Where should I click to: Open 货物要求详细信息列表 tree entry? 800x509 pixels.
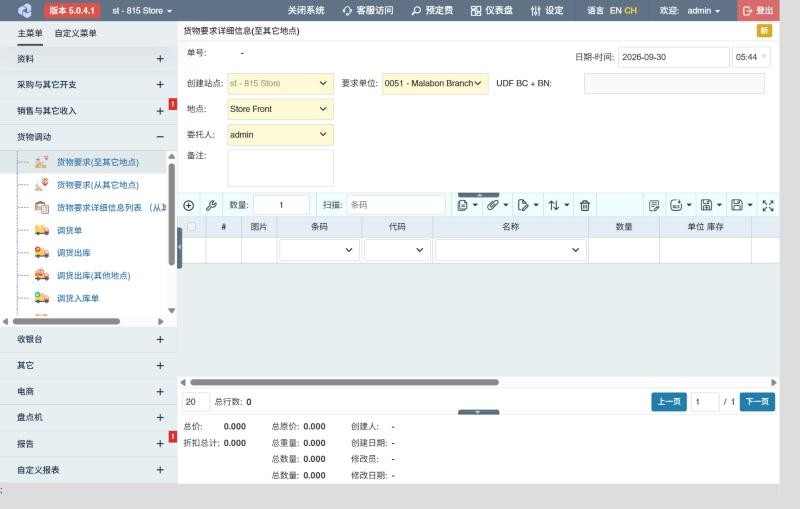(x=111, y=208)
